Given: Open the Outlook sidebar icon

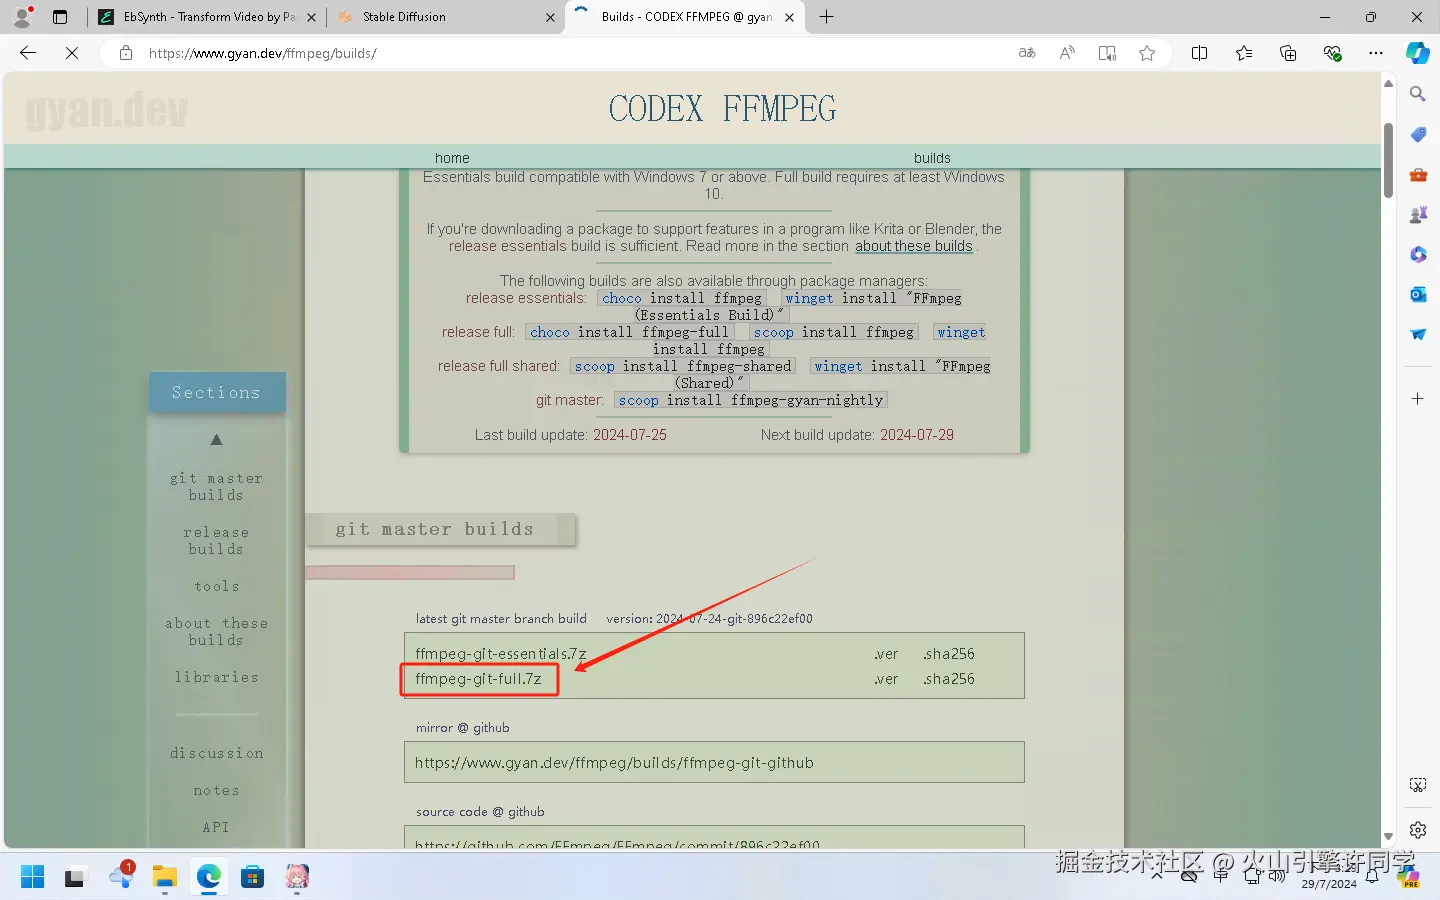Looking at the screenshot, I should [1418, 294].
